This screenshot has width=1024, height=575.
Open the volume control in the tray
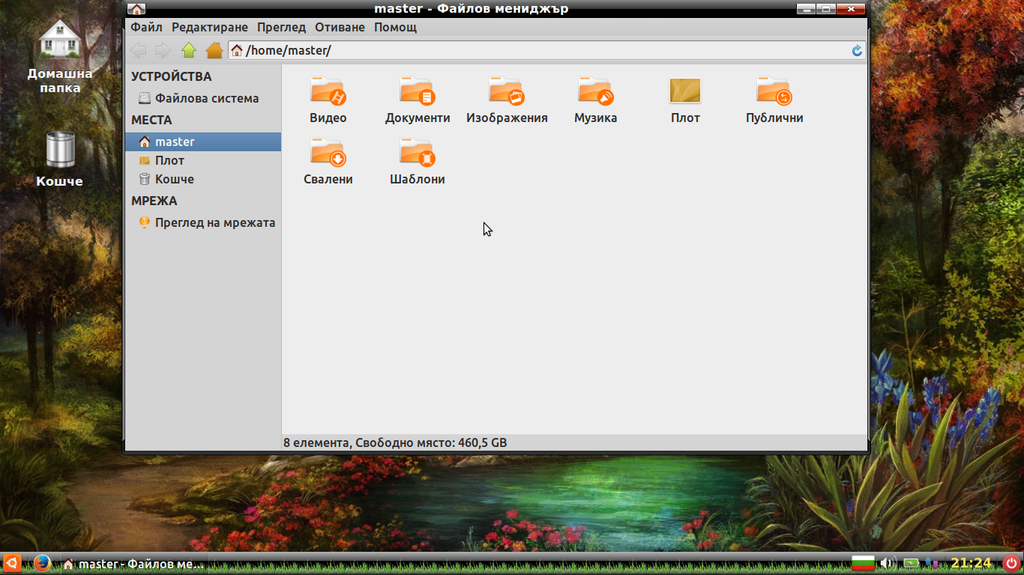click(x=887, y=563)
